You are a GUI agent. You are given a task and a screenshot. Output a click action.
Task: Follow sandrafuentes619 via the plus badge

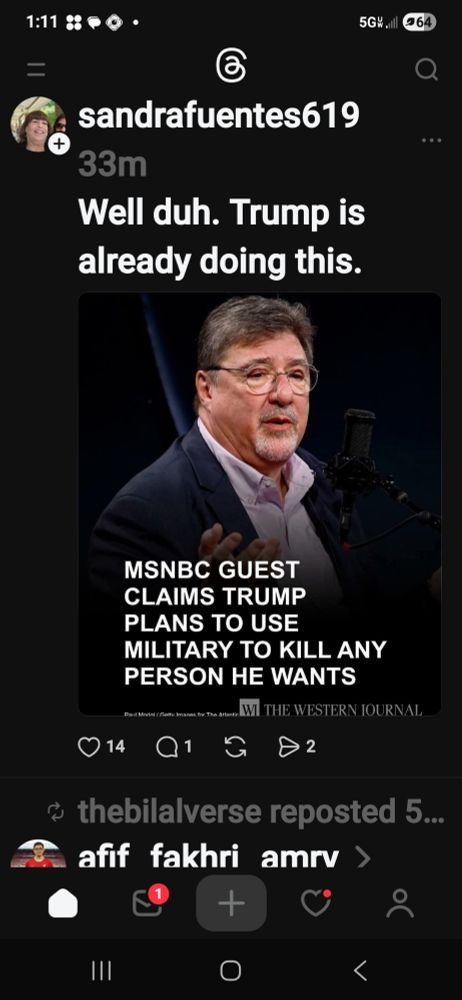coord(59,144)
